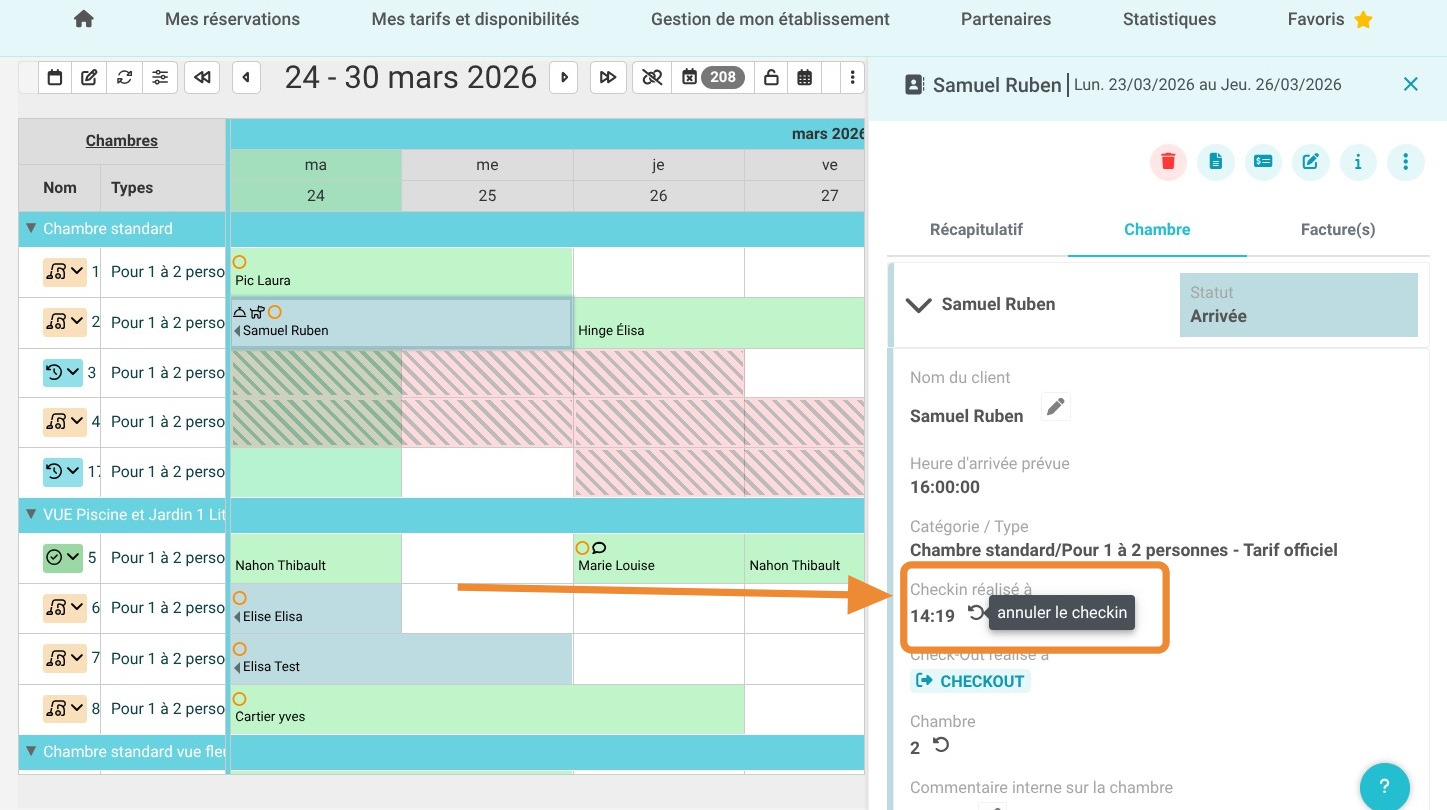Open the document file icon

pos(1216,161)
